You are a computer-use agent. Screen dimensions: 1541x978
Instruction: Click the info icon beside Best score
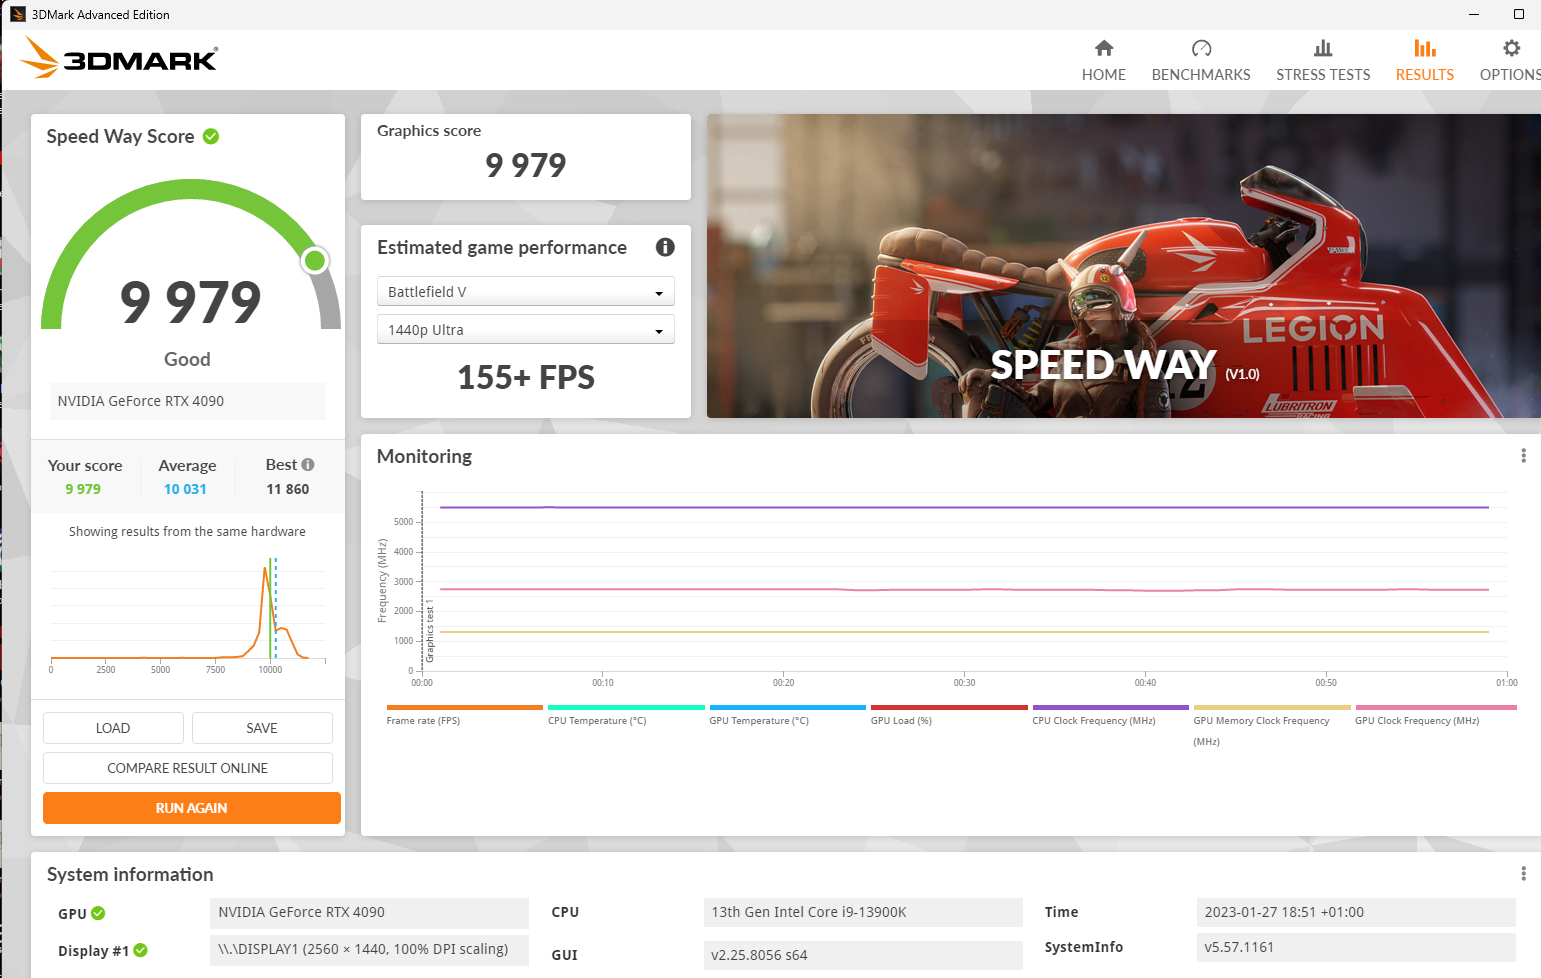[x=308, y=464]
